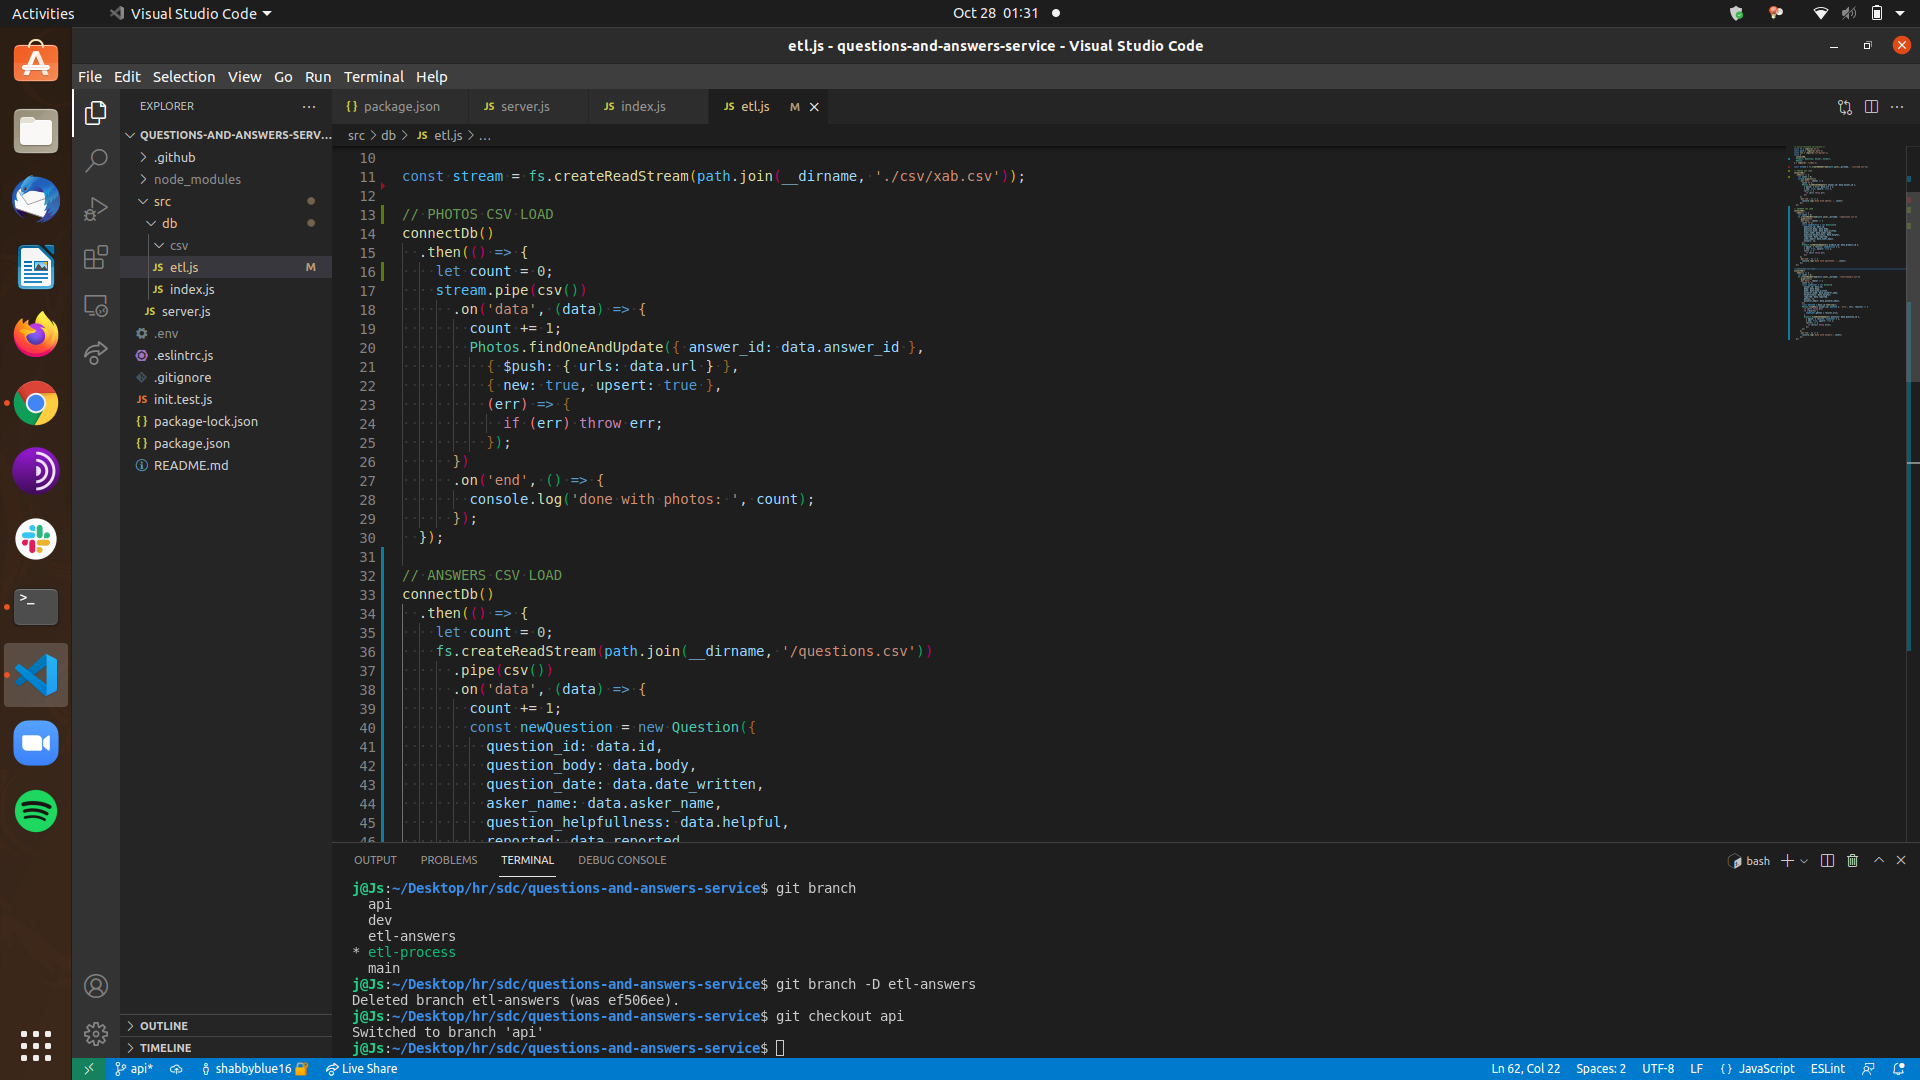Expand the node_modules folder
1920x1080 pixels.
pos(197,179)
